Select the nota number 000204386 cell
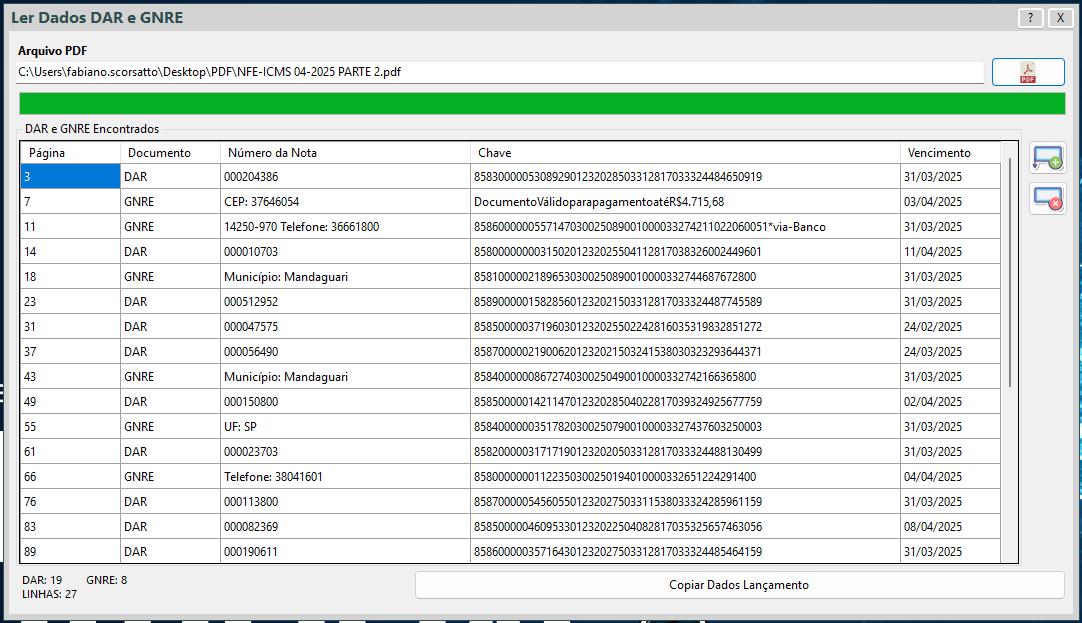Screen dimensions: 1082x623 point(345,177)
